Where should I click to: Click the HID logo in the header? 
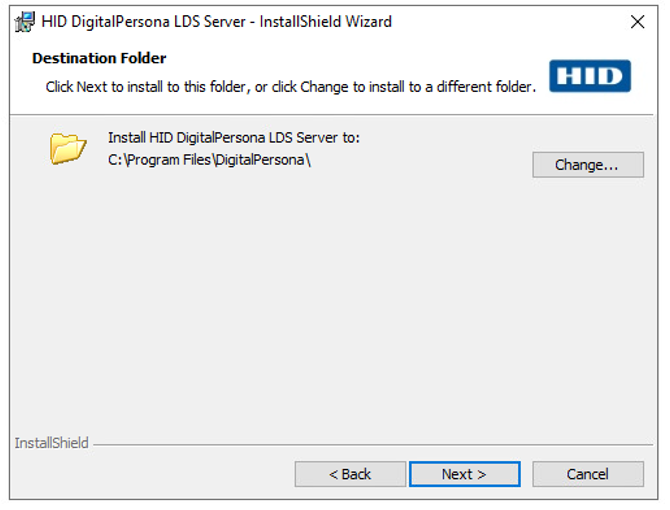click(x=590, y=75)
